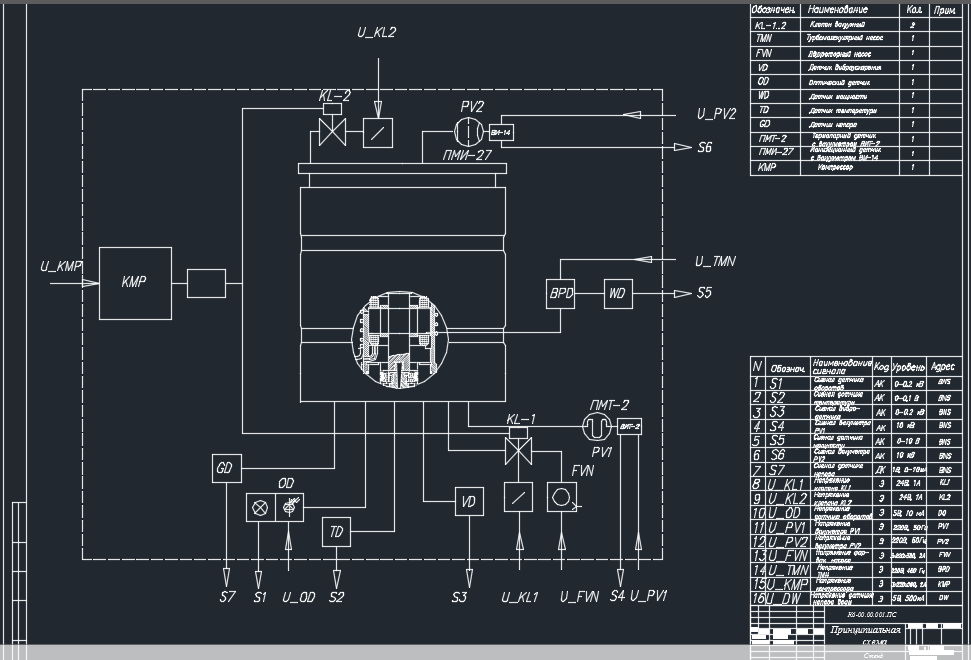Select the GD sensor block
The width and height of the screenshot is (971, 660).
pos(226,467)
